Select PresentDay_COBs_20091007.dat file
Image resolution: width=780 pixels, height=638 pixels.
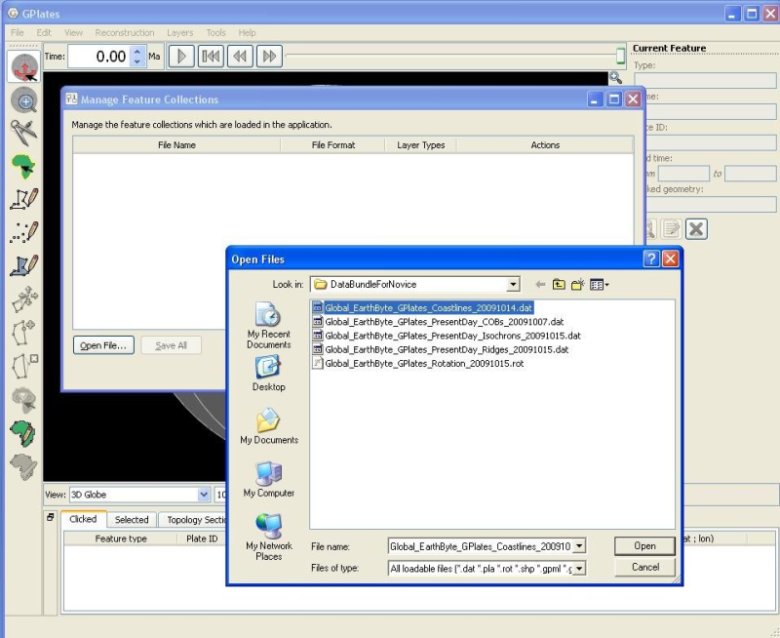tap(438, 322)
